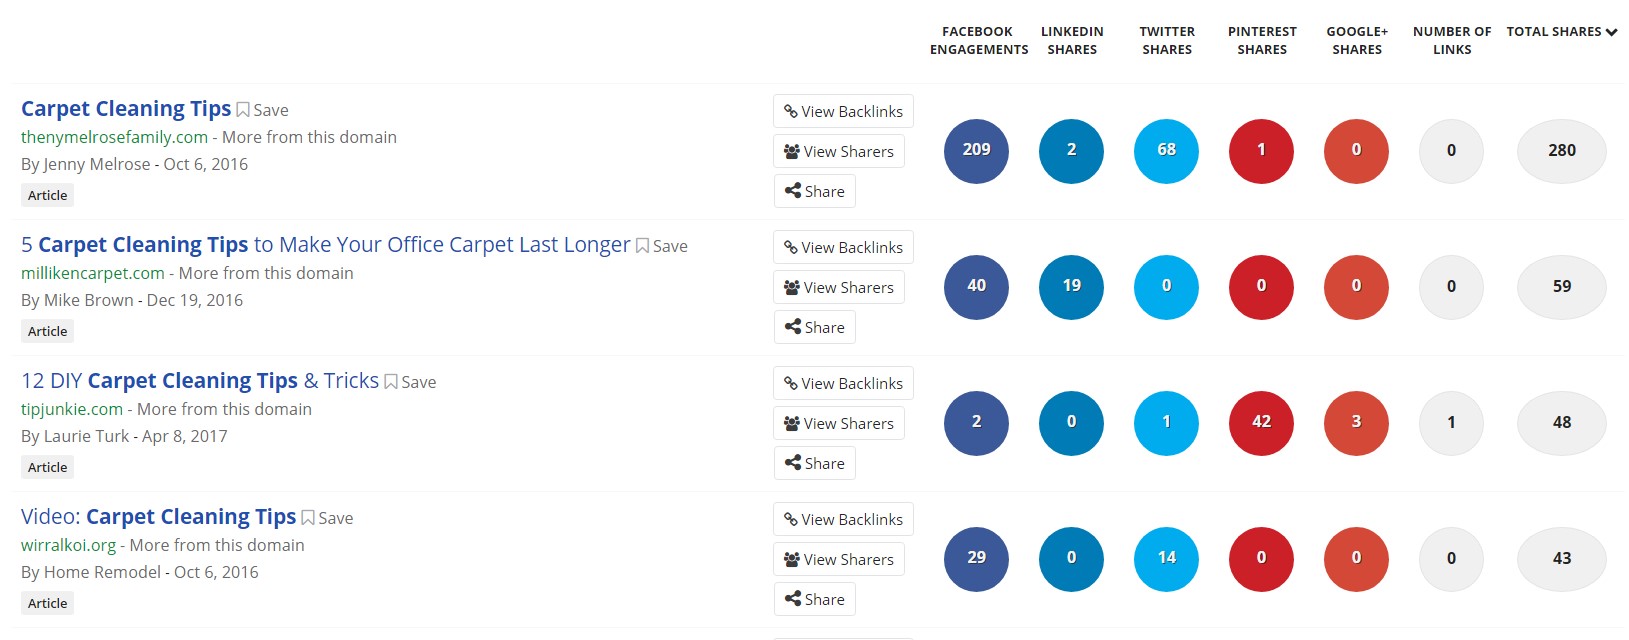Open thenymelrosefamily.com domain link
The width and height of the screenshot is (1629, 640).
pos(114,137)
